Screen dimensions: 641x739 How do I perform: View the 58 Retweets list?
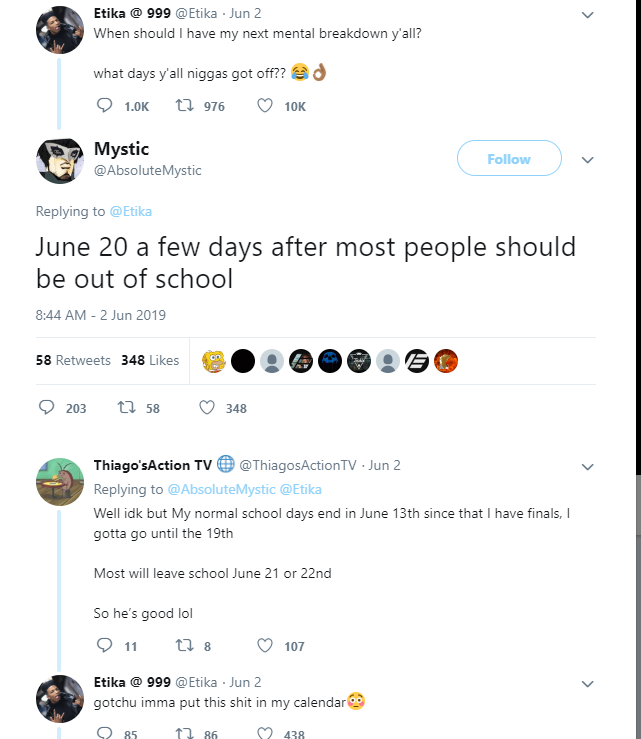click(x=73, y=361)
